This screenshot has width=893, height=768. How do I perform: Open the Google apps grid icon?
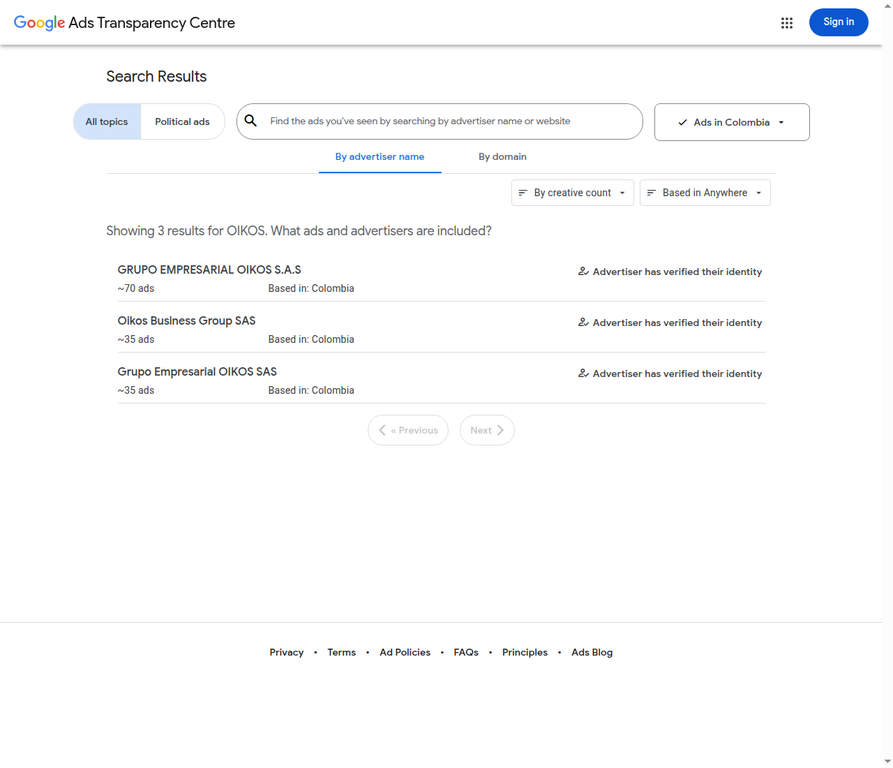787,23
